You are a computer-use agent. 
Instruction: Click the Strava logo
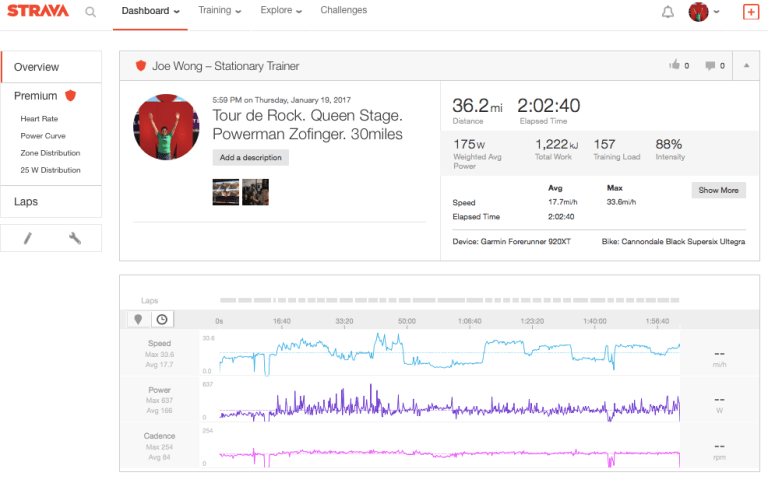[38, 12]
